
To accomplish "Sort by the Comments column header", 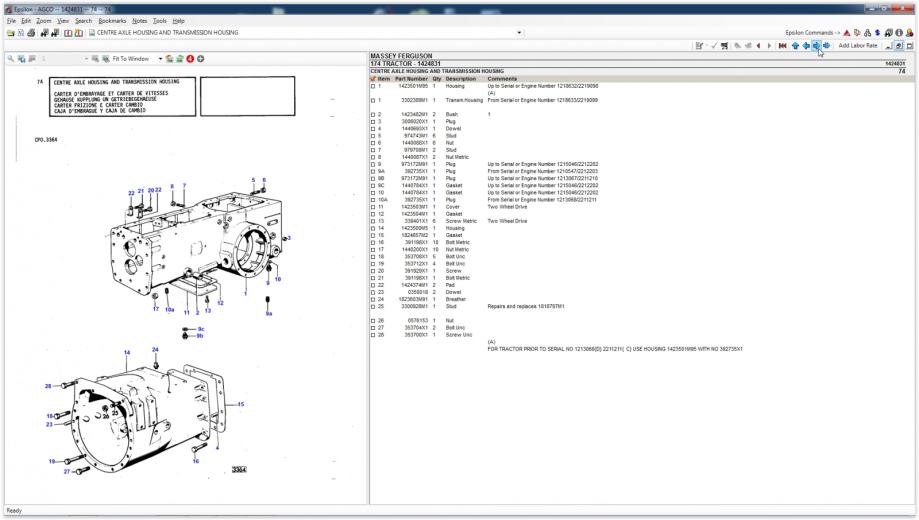I will point(502,79).
